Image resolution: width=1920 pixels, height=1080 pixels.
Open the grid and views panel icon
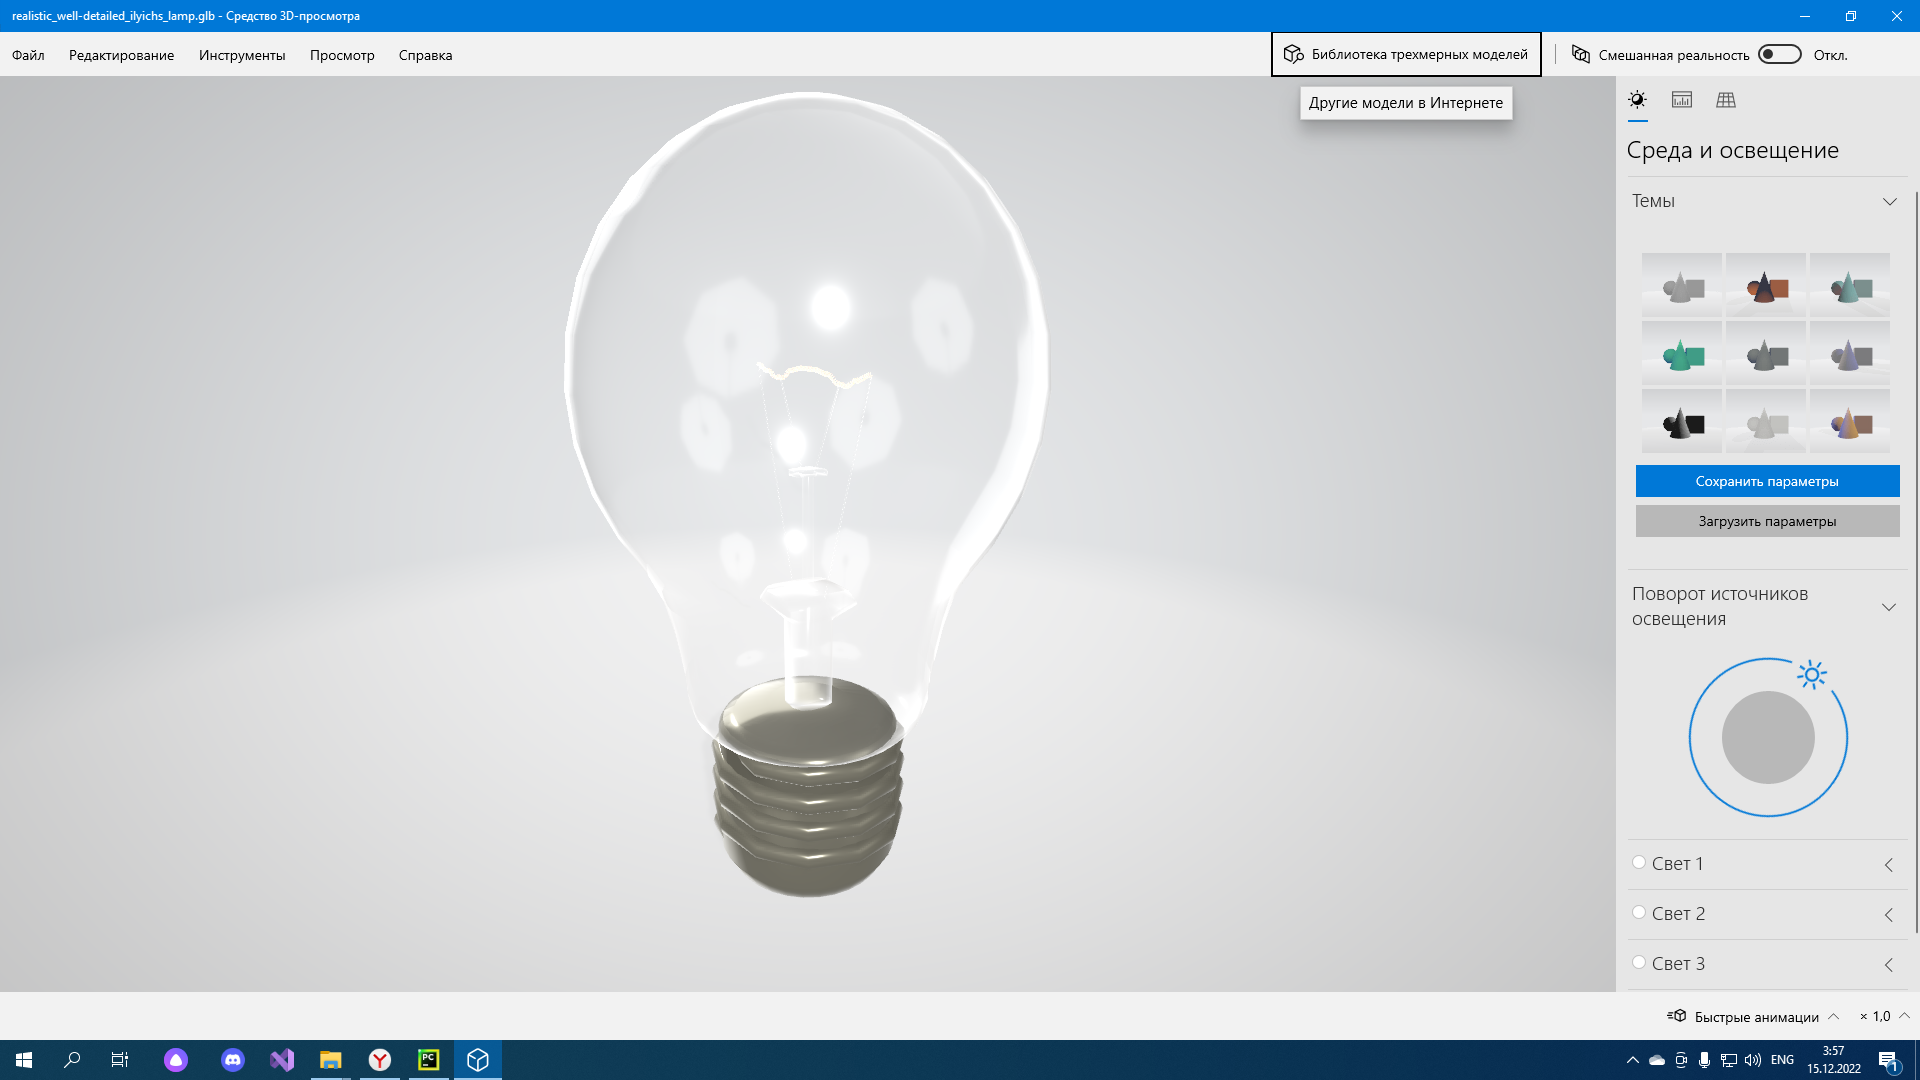[x=1727, y=99]
